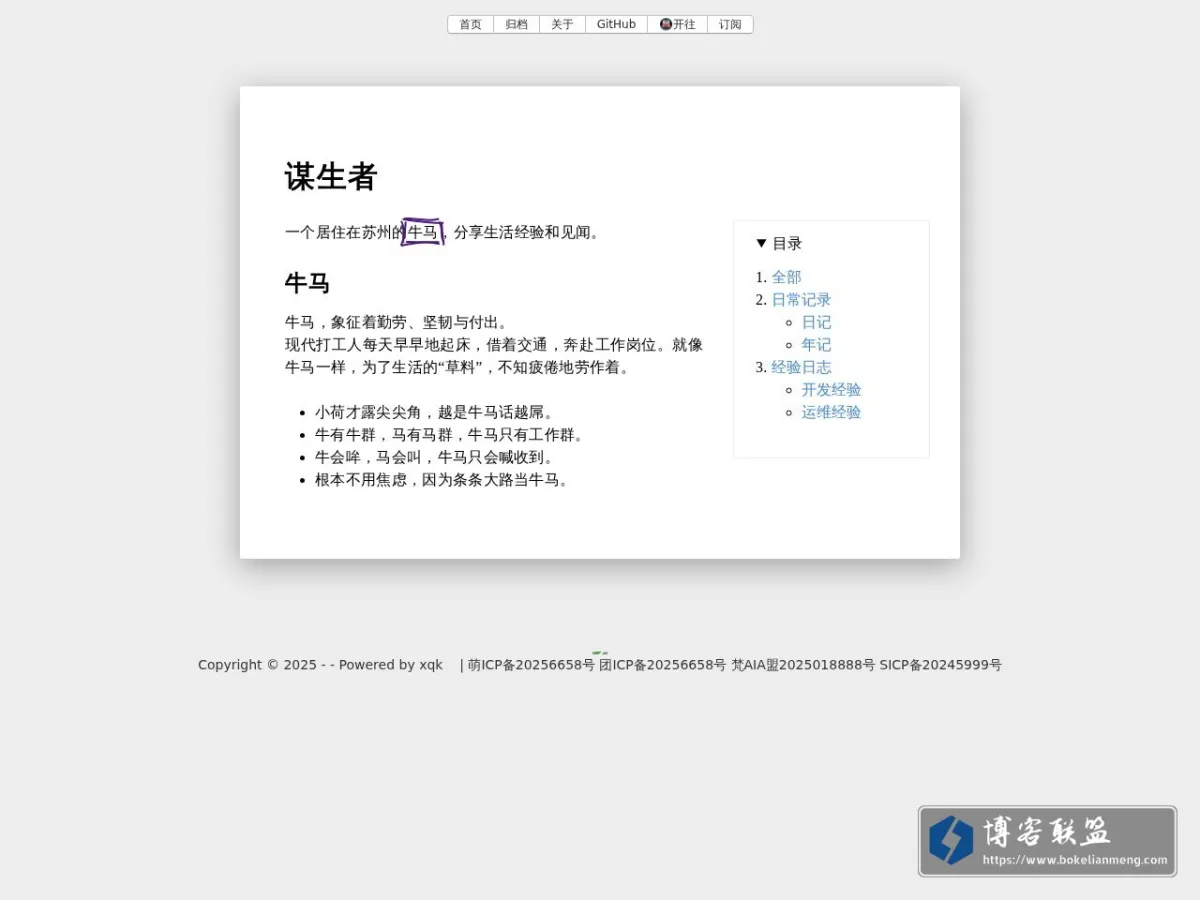Collapse the 目录 disclosure triangle
The width and height of the screenshot is (1200, 900).
[x=761, y=243]
